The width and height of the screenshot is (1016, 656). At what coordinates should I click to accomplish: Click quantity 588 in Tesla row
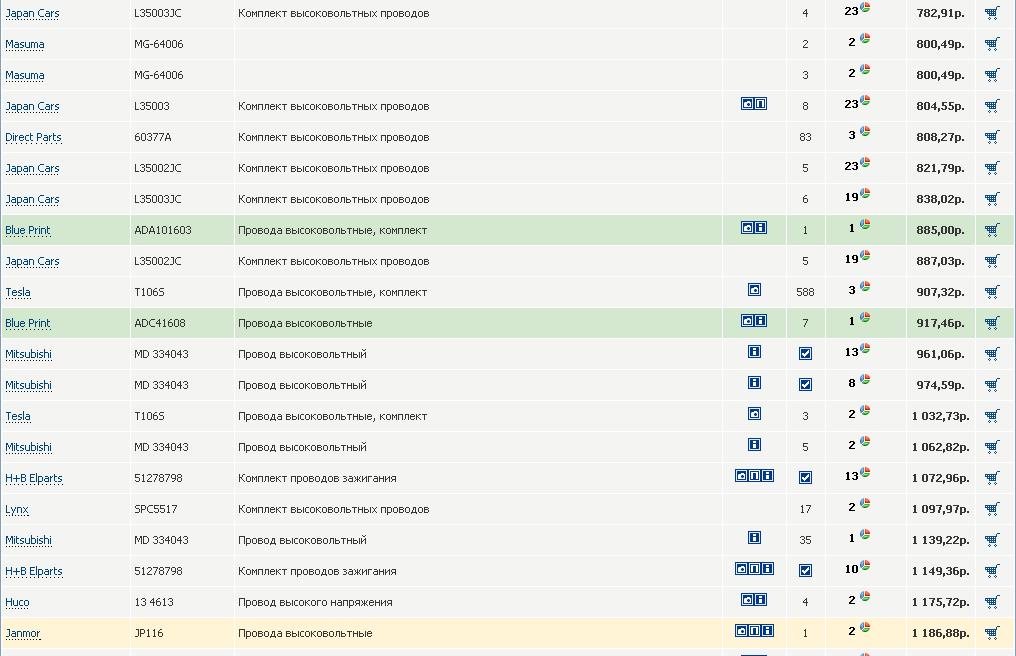pos(805,292)
